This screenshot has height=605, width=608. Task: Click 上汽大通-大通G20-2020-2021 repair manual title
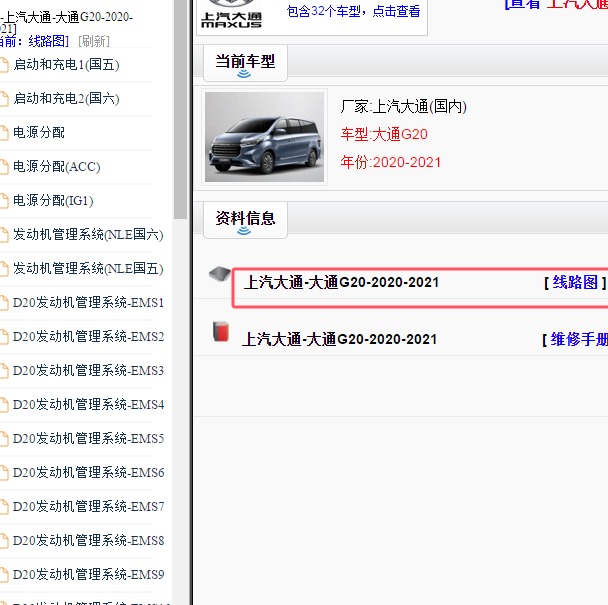click(x=339, y=339)
